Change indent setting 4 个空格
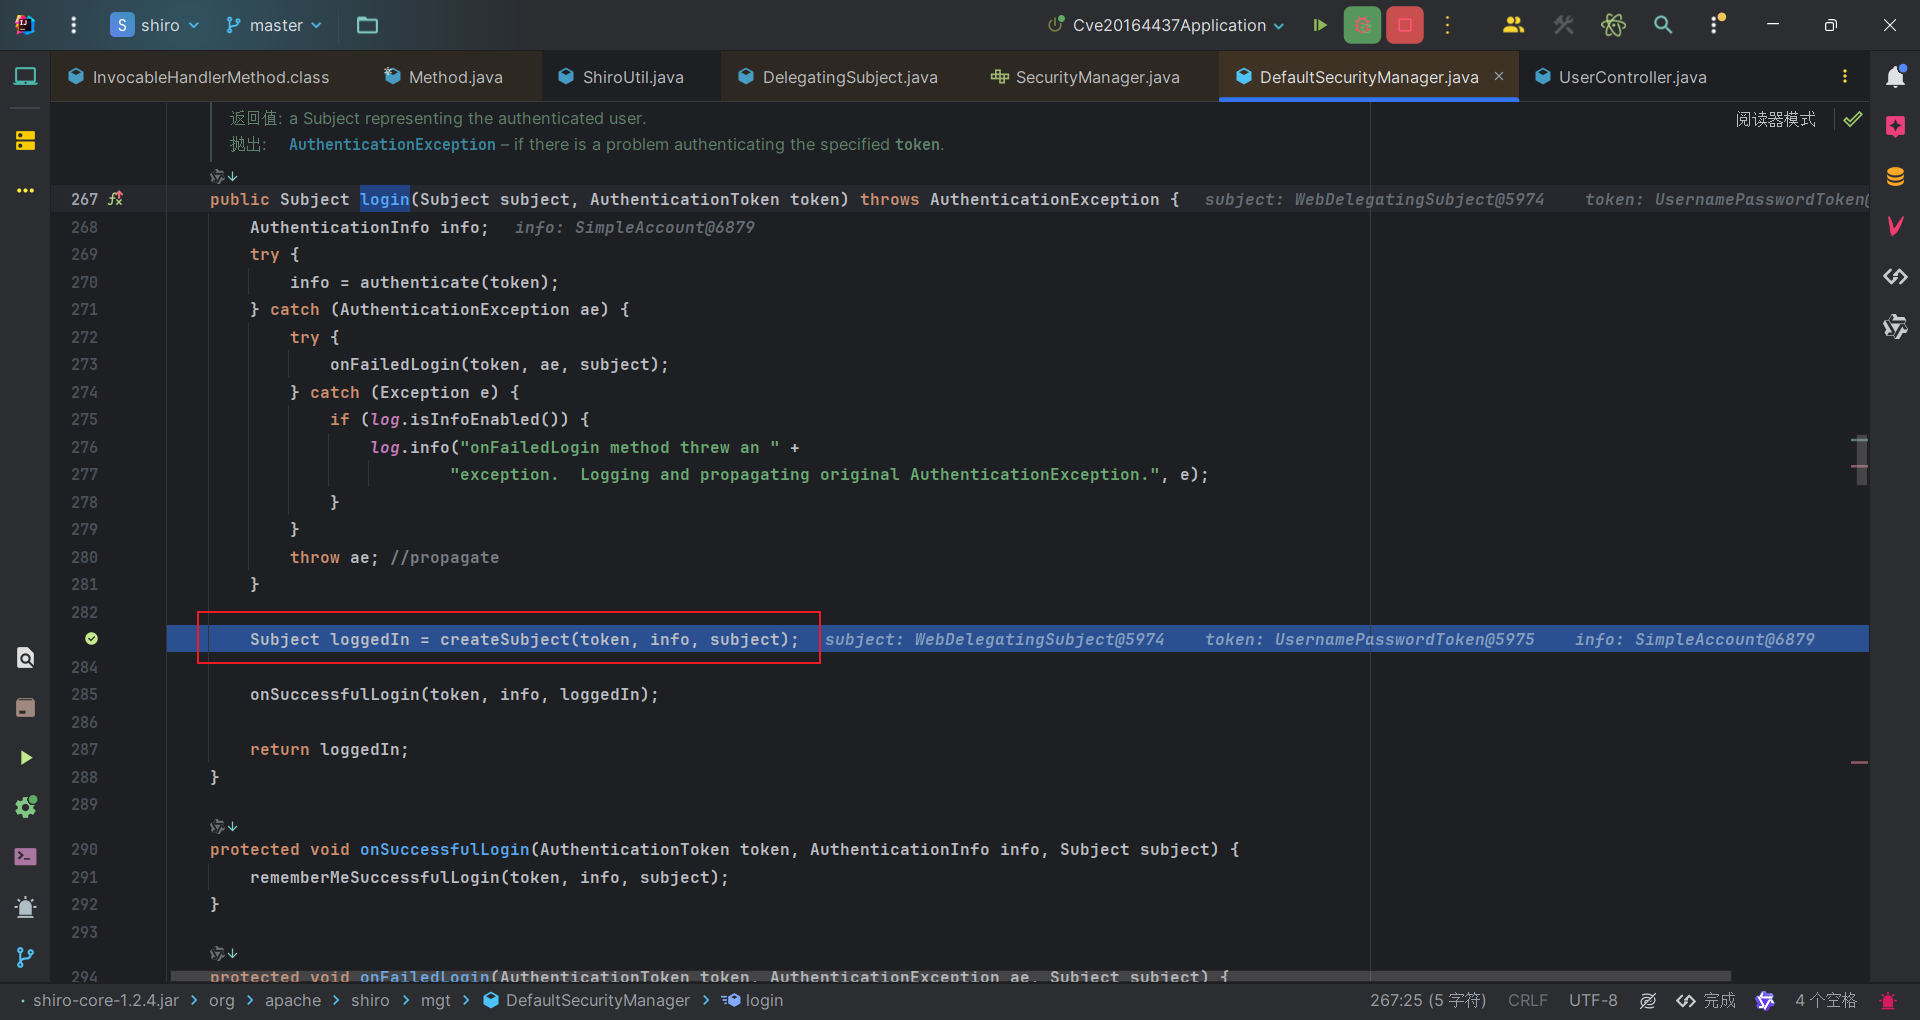1920x1020 pixels. (x=1825, y=1000)
